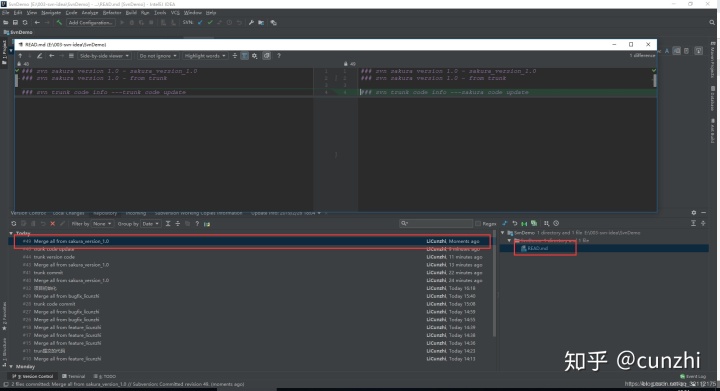
Task: Go to previous difference arrow in diff viewer
Action: click(20, 56)
